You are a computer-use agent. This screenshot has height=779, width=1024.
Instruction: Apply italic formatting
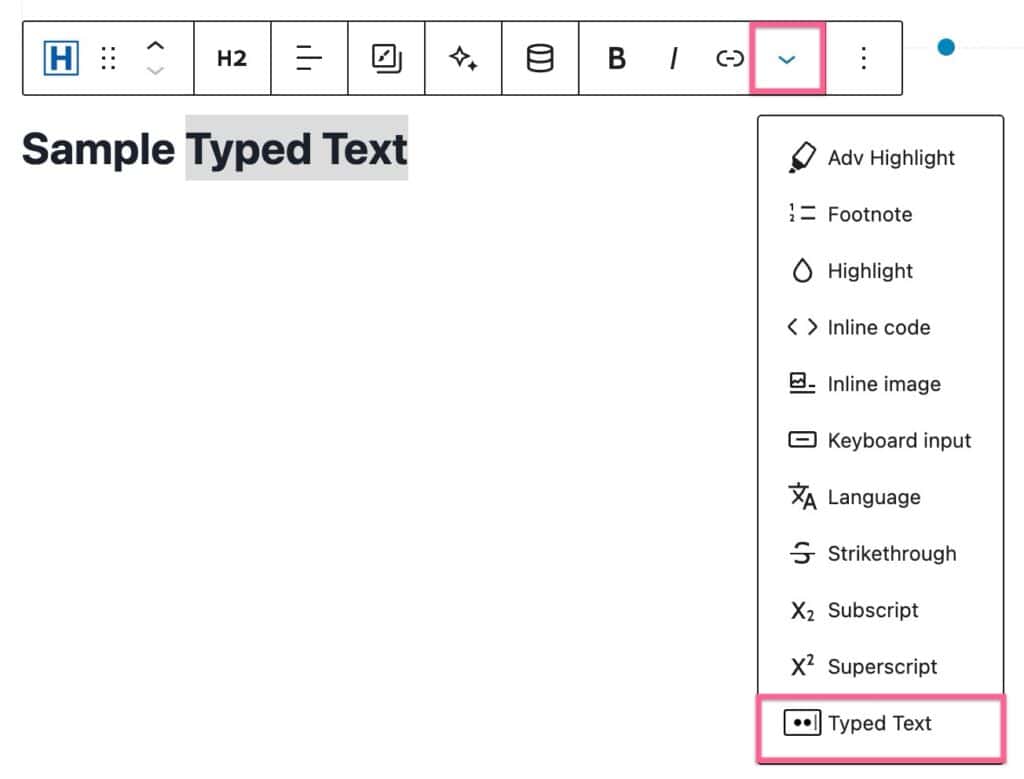pyautogui.click(x=672, y=58)
